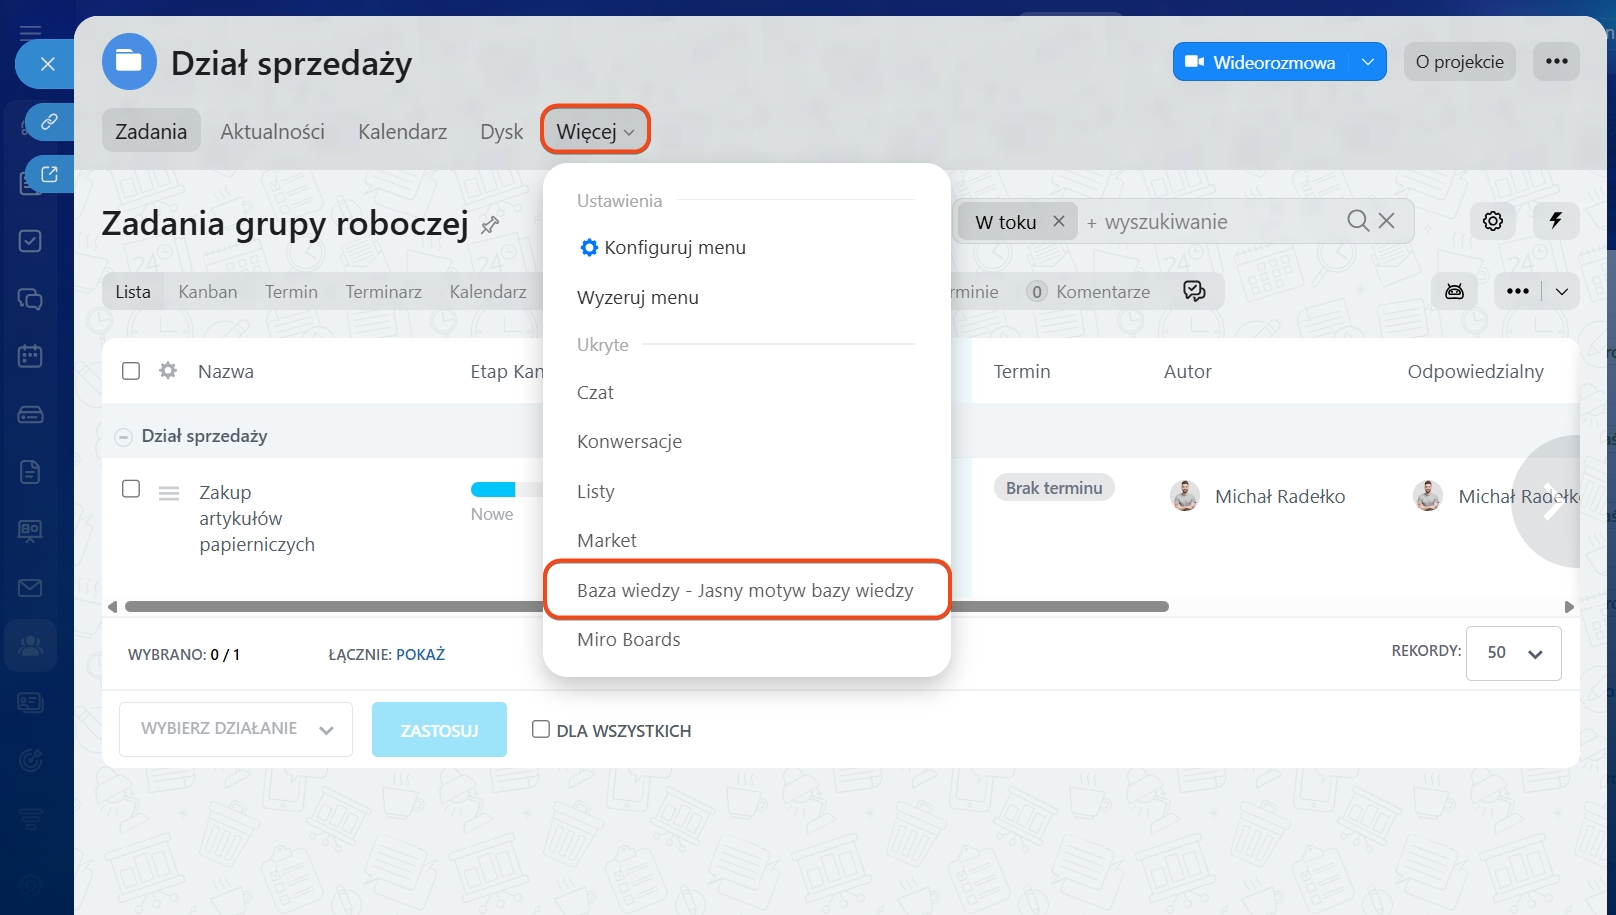This screenshot has width=1616, height=915.
Task: Click the search magnifier icon
Action: [1357, 221]
